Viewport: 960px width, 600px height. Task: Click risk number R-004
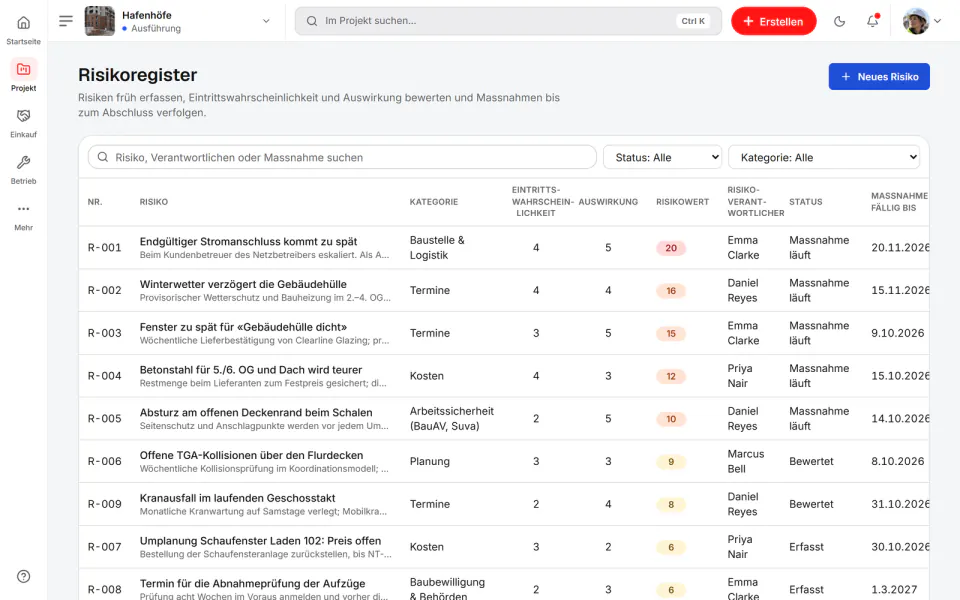click(x=104, y=376)
